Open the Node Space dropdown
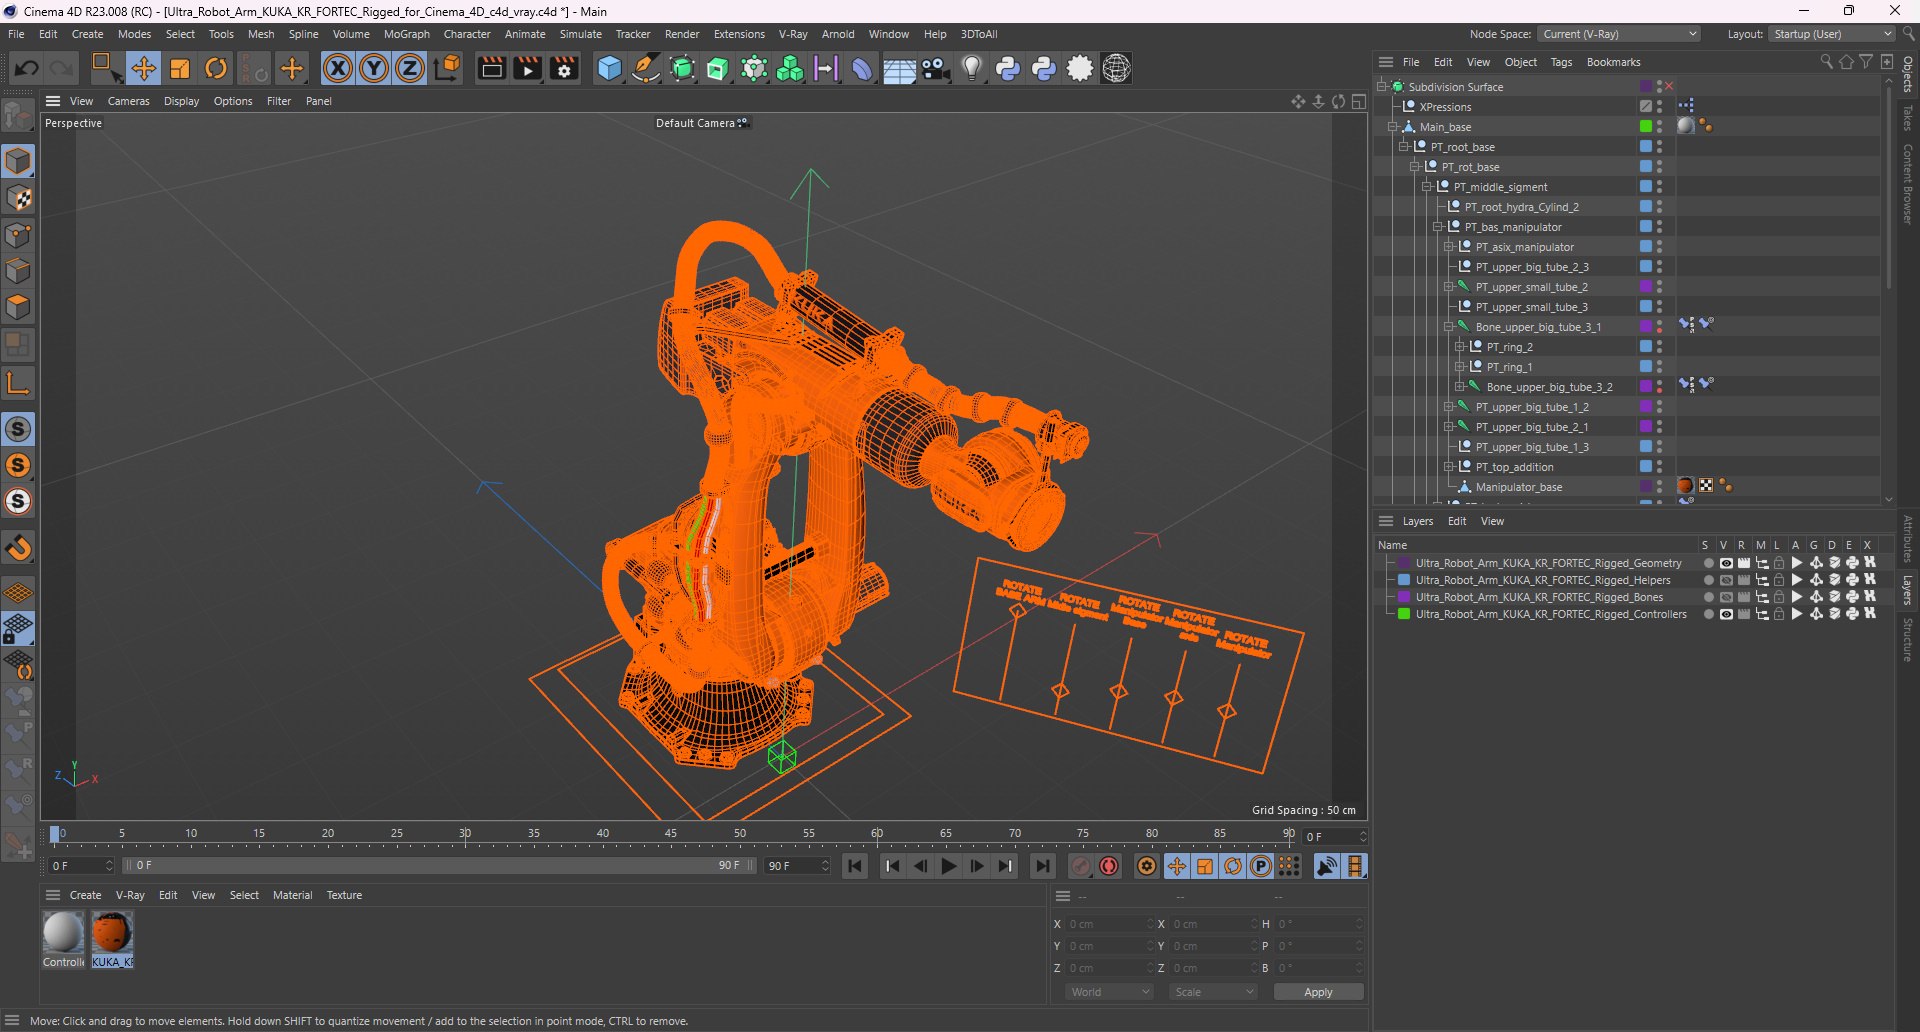 (x=1619, y=34)
